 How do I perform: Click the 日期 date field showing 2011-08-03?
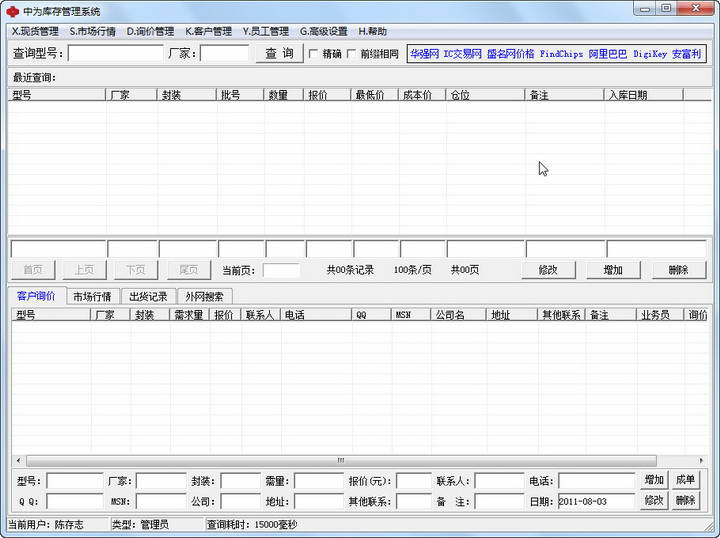tap(596, 501)
